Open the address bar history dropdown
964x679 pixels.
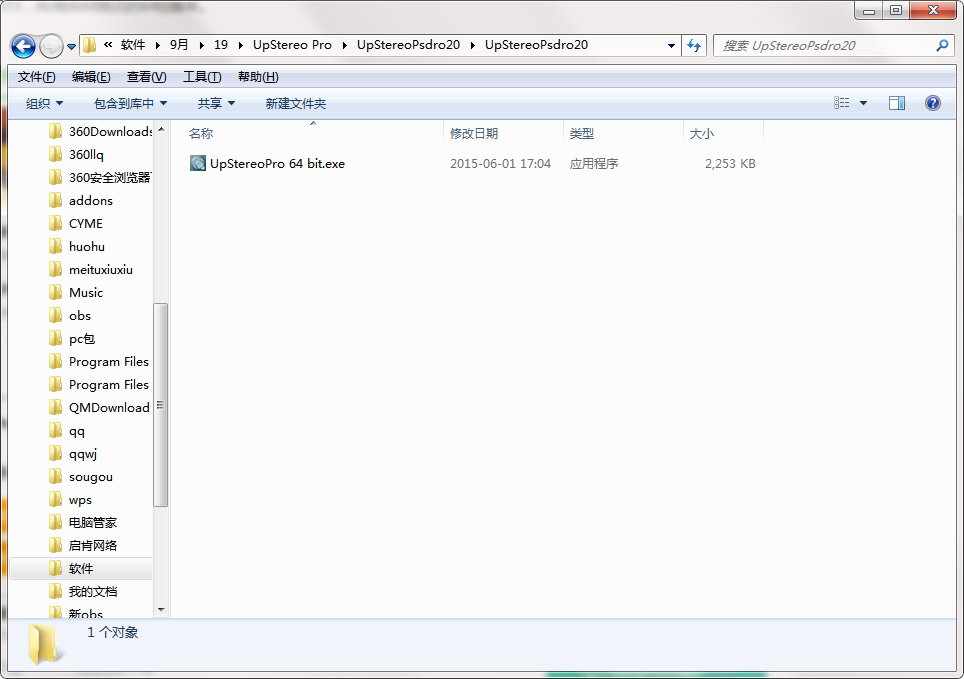671,46
